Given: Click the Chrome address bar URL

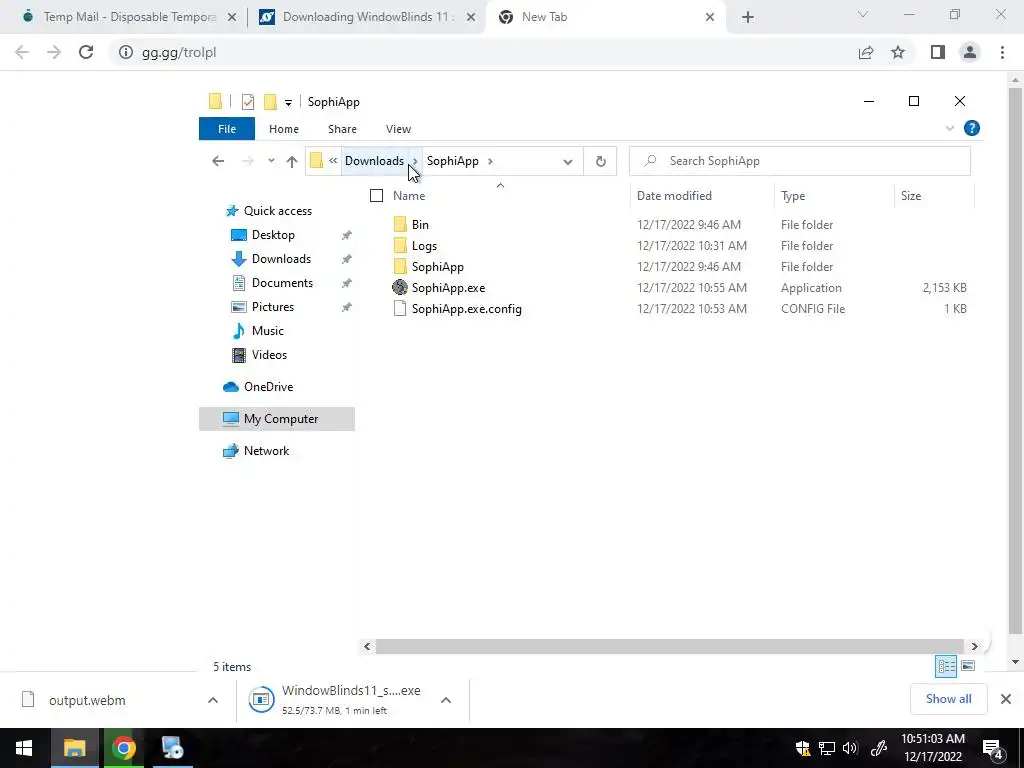Looking at the screenshot, I should pyautogui.click(x=179, y=52).
